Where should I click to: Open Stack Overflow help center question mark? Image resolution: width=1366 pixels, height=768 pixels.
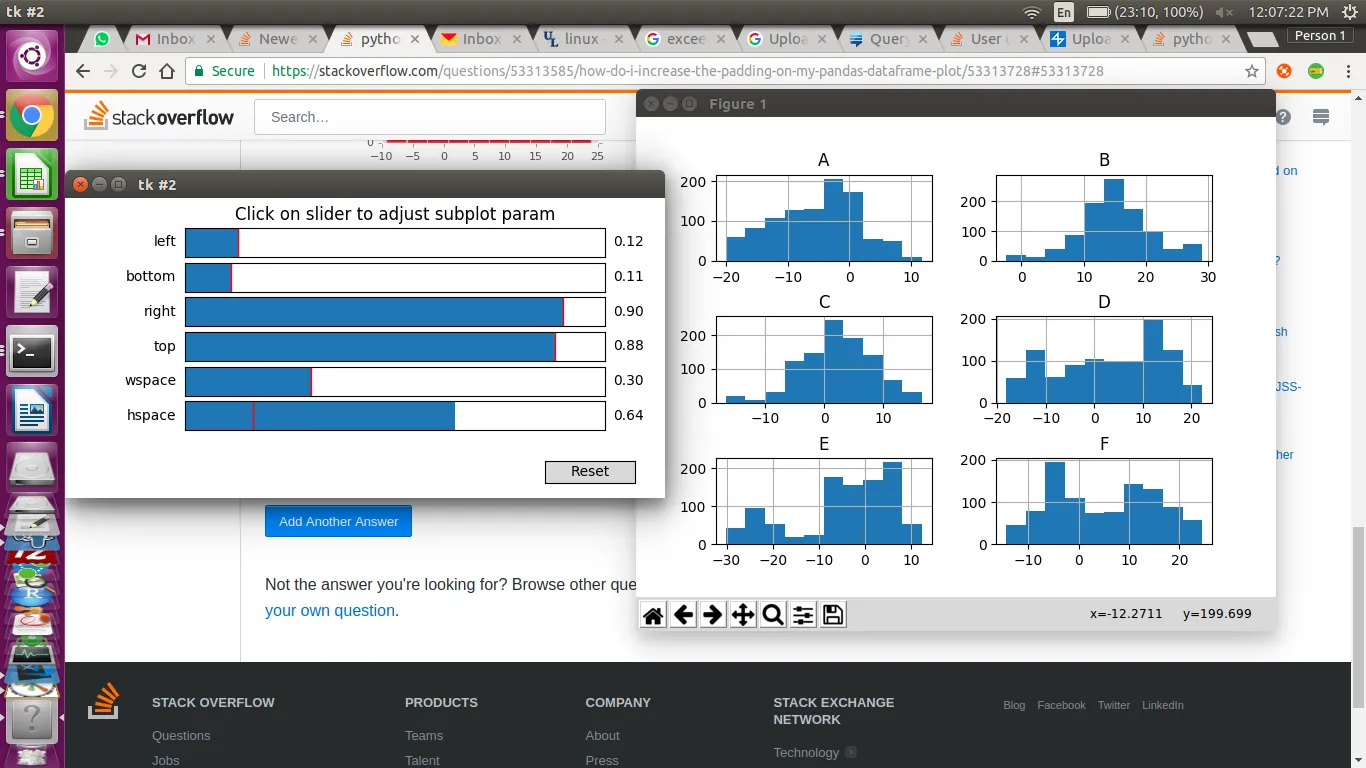(1283, 117)
